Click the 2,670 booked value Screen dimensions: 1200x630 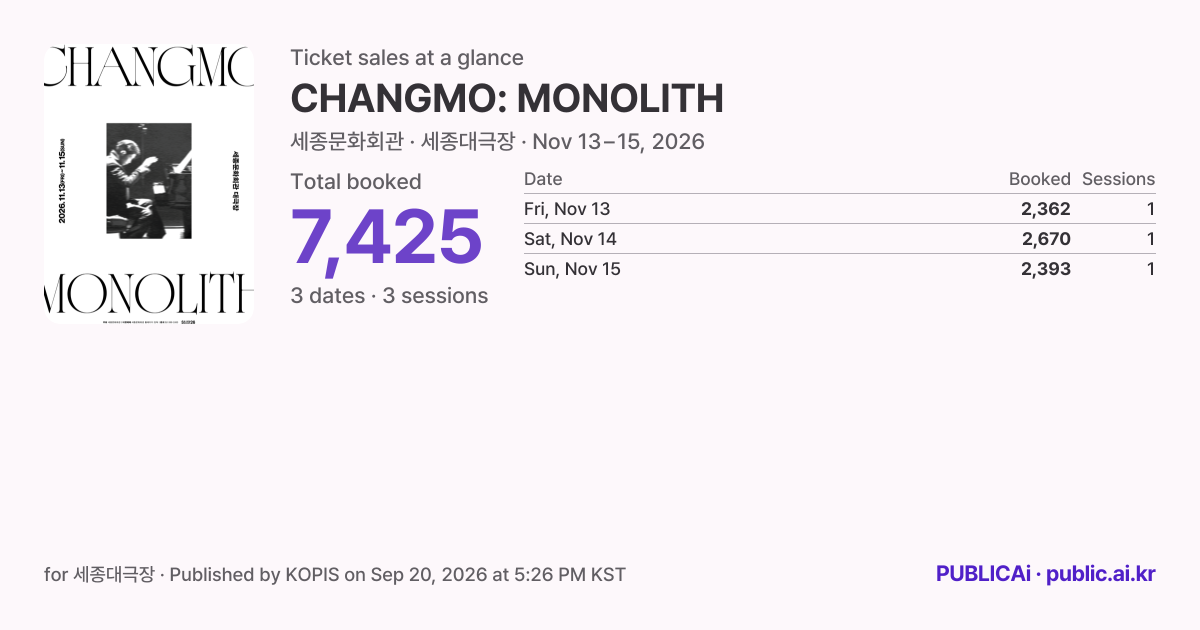point(1046,239)
